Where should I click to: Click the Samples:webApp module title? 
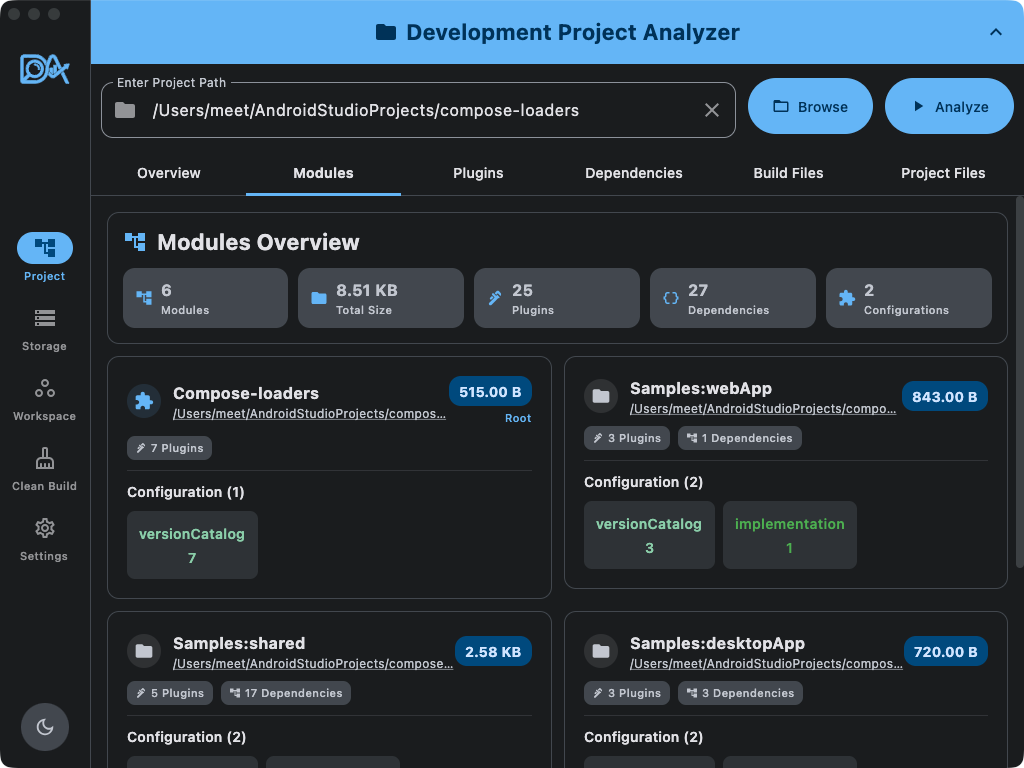[x=701, y=389]
